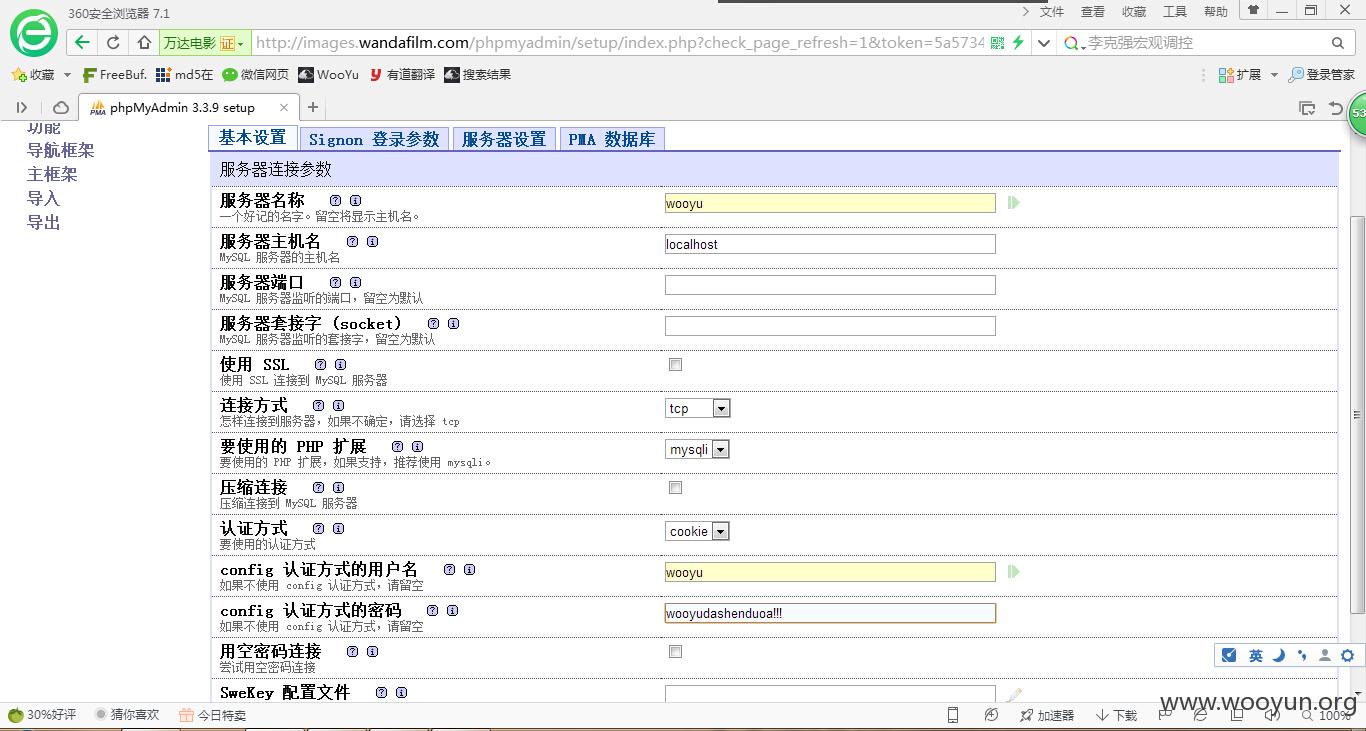Viewport: 1366px width, 731px height.
Task: Open the 查看 menu
Action: [x=1093, y=12]
